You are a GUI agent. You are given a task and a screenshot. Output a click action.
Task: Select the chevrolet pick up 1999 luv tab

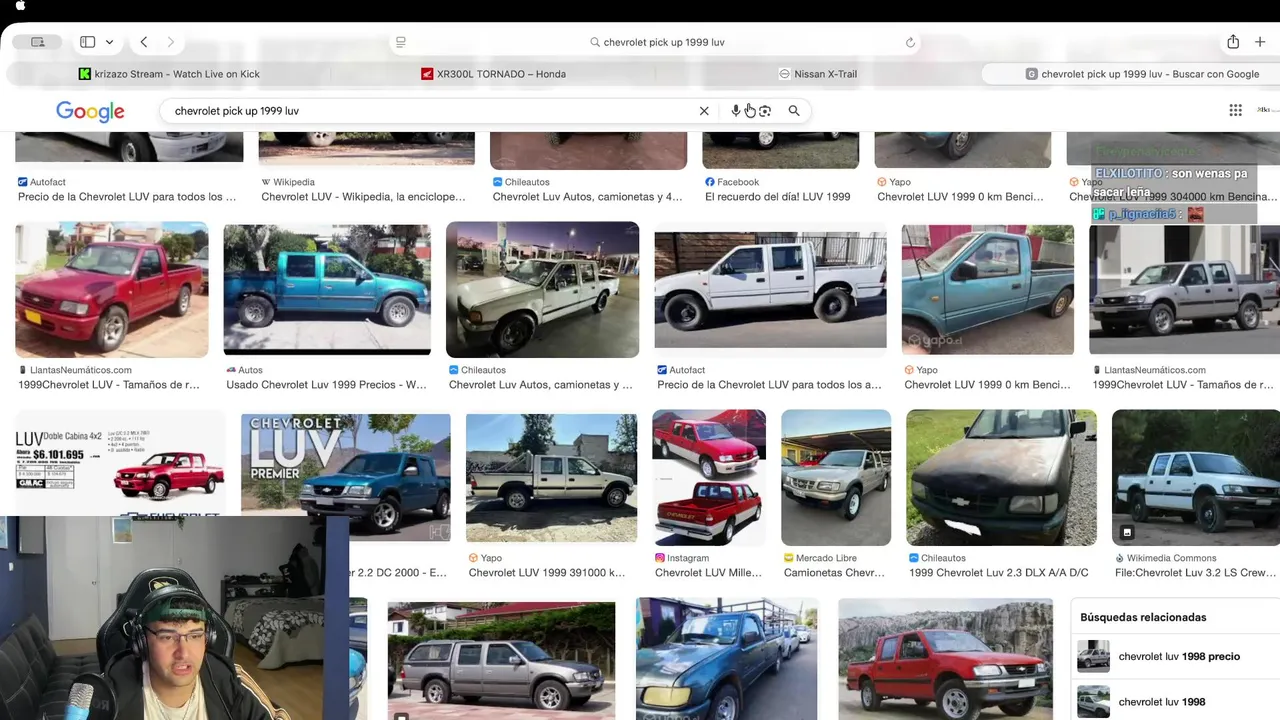click(x=1141, y=74)
